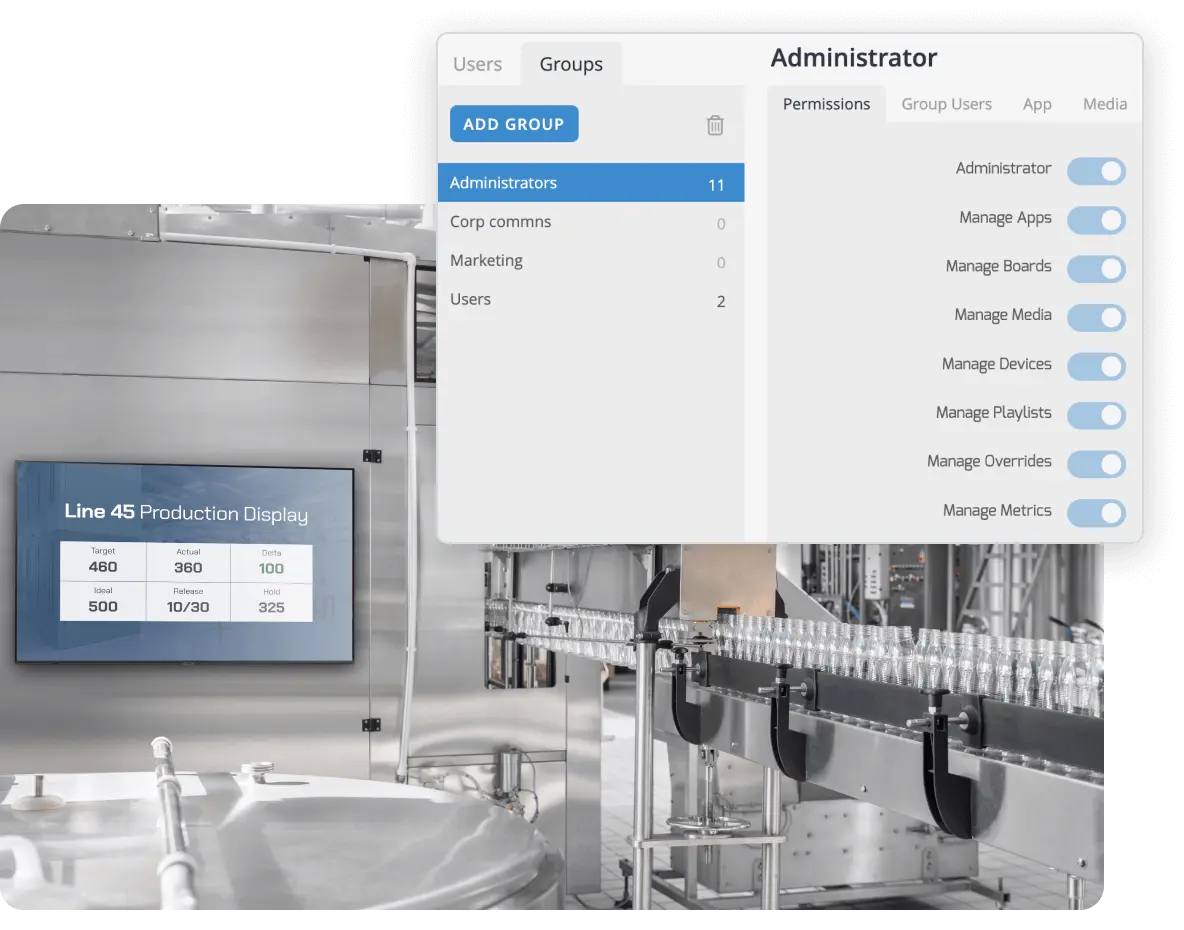Toggle the Manage Boards switch
The image size is (1184, 930).
(1096, 269)
